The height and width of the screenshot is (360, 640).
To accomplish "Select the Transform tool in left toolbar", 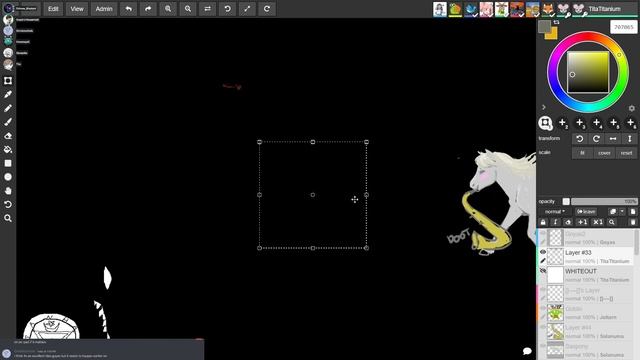I will coord(8,81).
